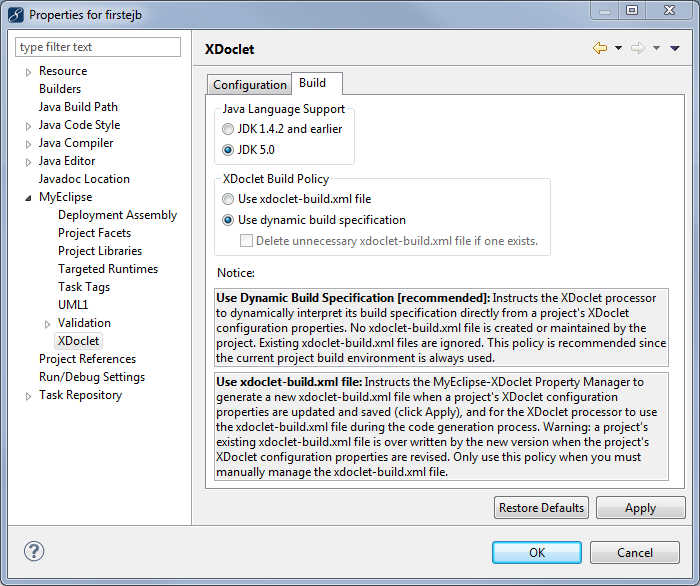Click the MyEclipse icon in title bar
Viewport: 700px width, 586px height.
[x=15, y=14]
